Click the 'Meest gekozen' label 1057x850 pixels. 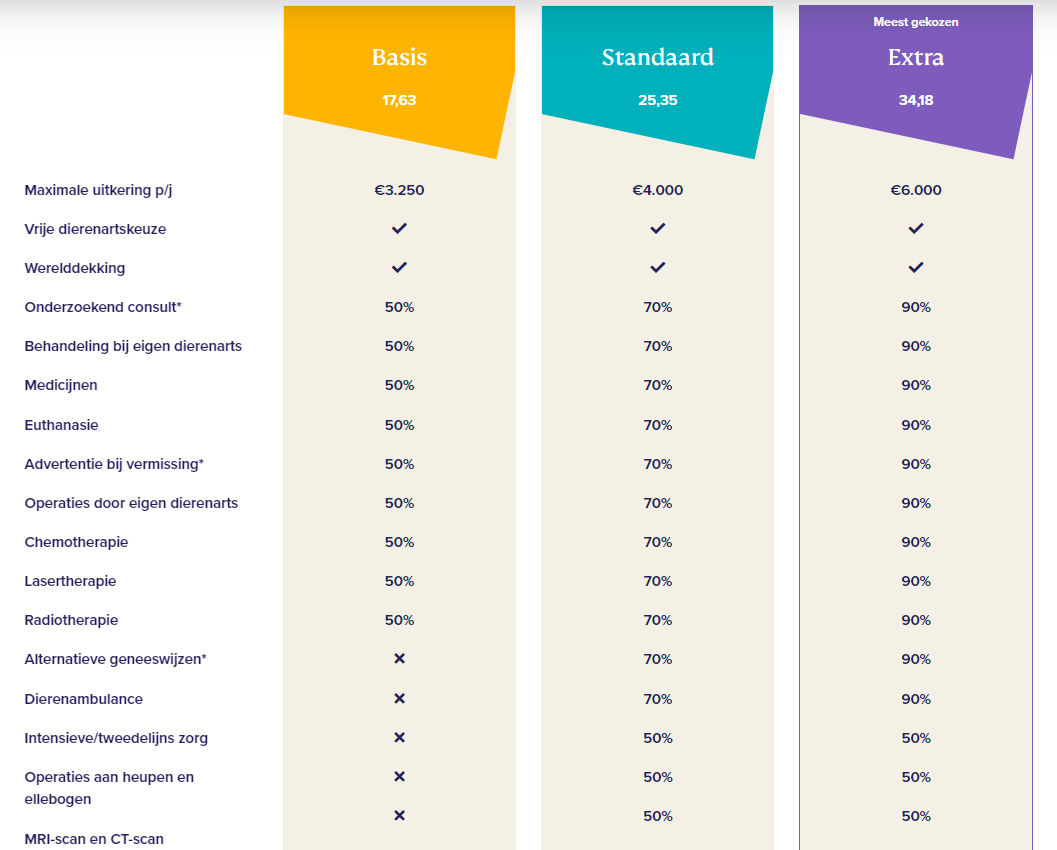point(915,22)
